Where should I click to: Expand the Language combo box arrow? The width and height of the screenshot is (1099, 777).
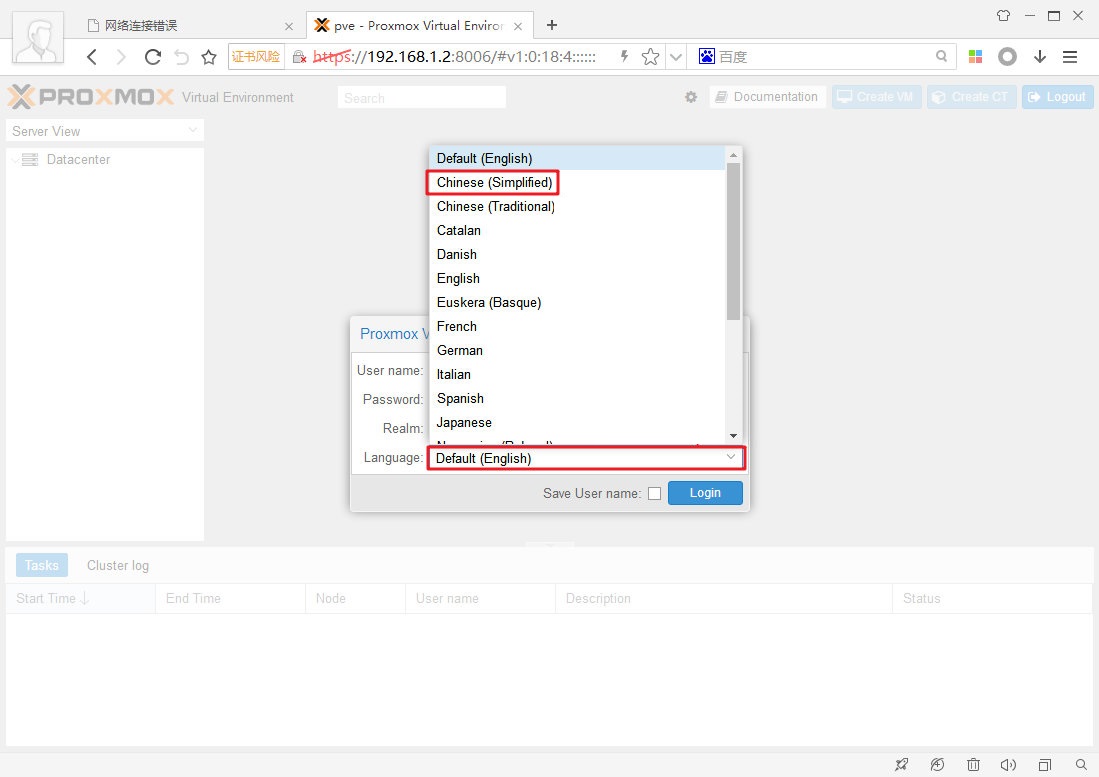pos(731,458)
